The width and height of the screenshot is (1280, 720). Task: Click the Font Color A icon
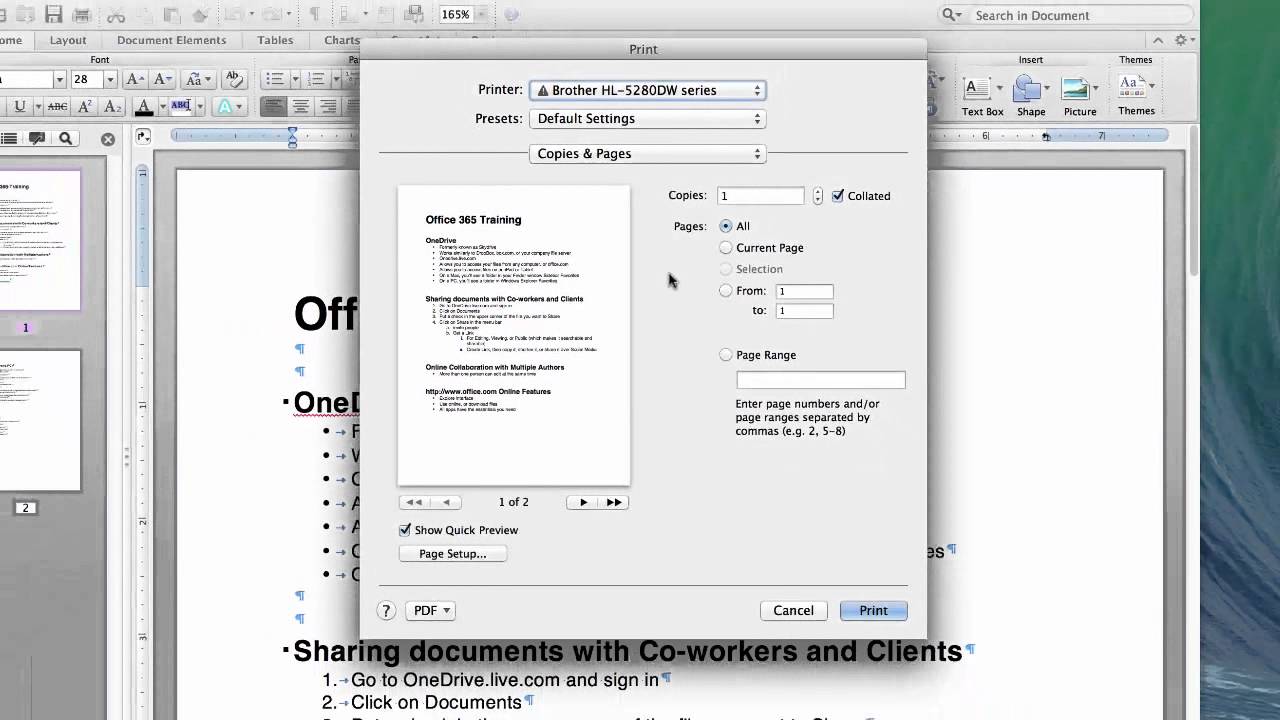tap(144, 106)
